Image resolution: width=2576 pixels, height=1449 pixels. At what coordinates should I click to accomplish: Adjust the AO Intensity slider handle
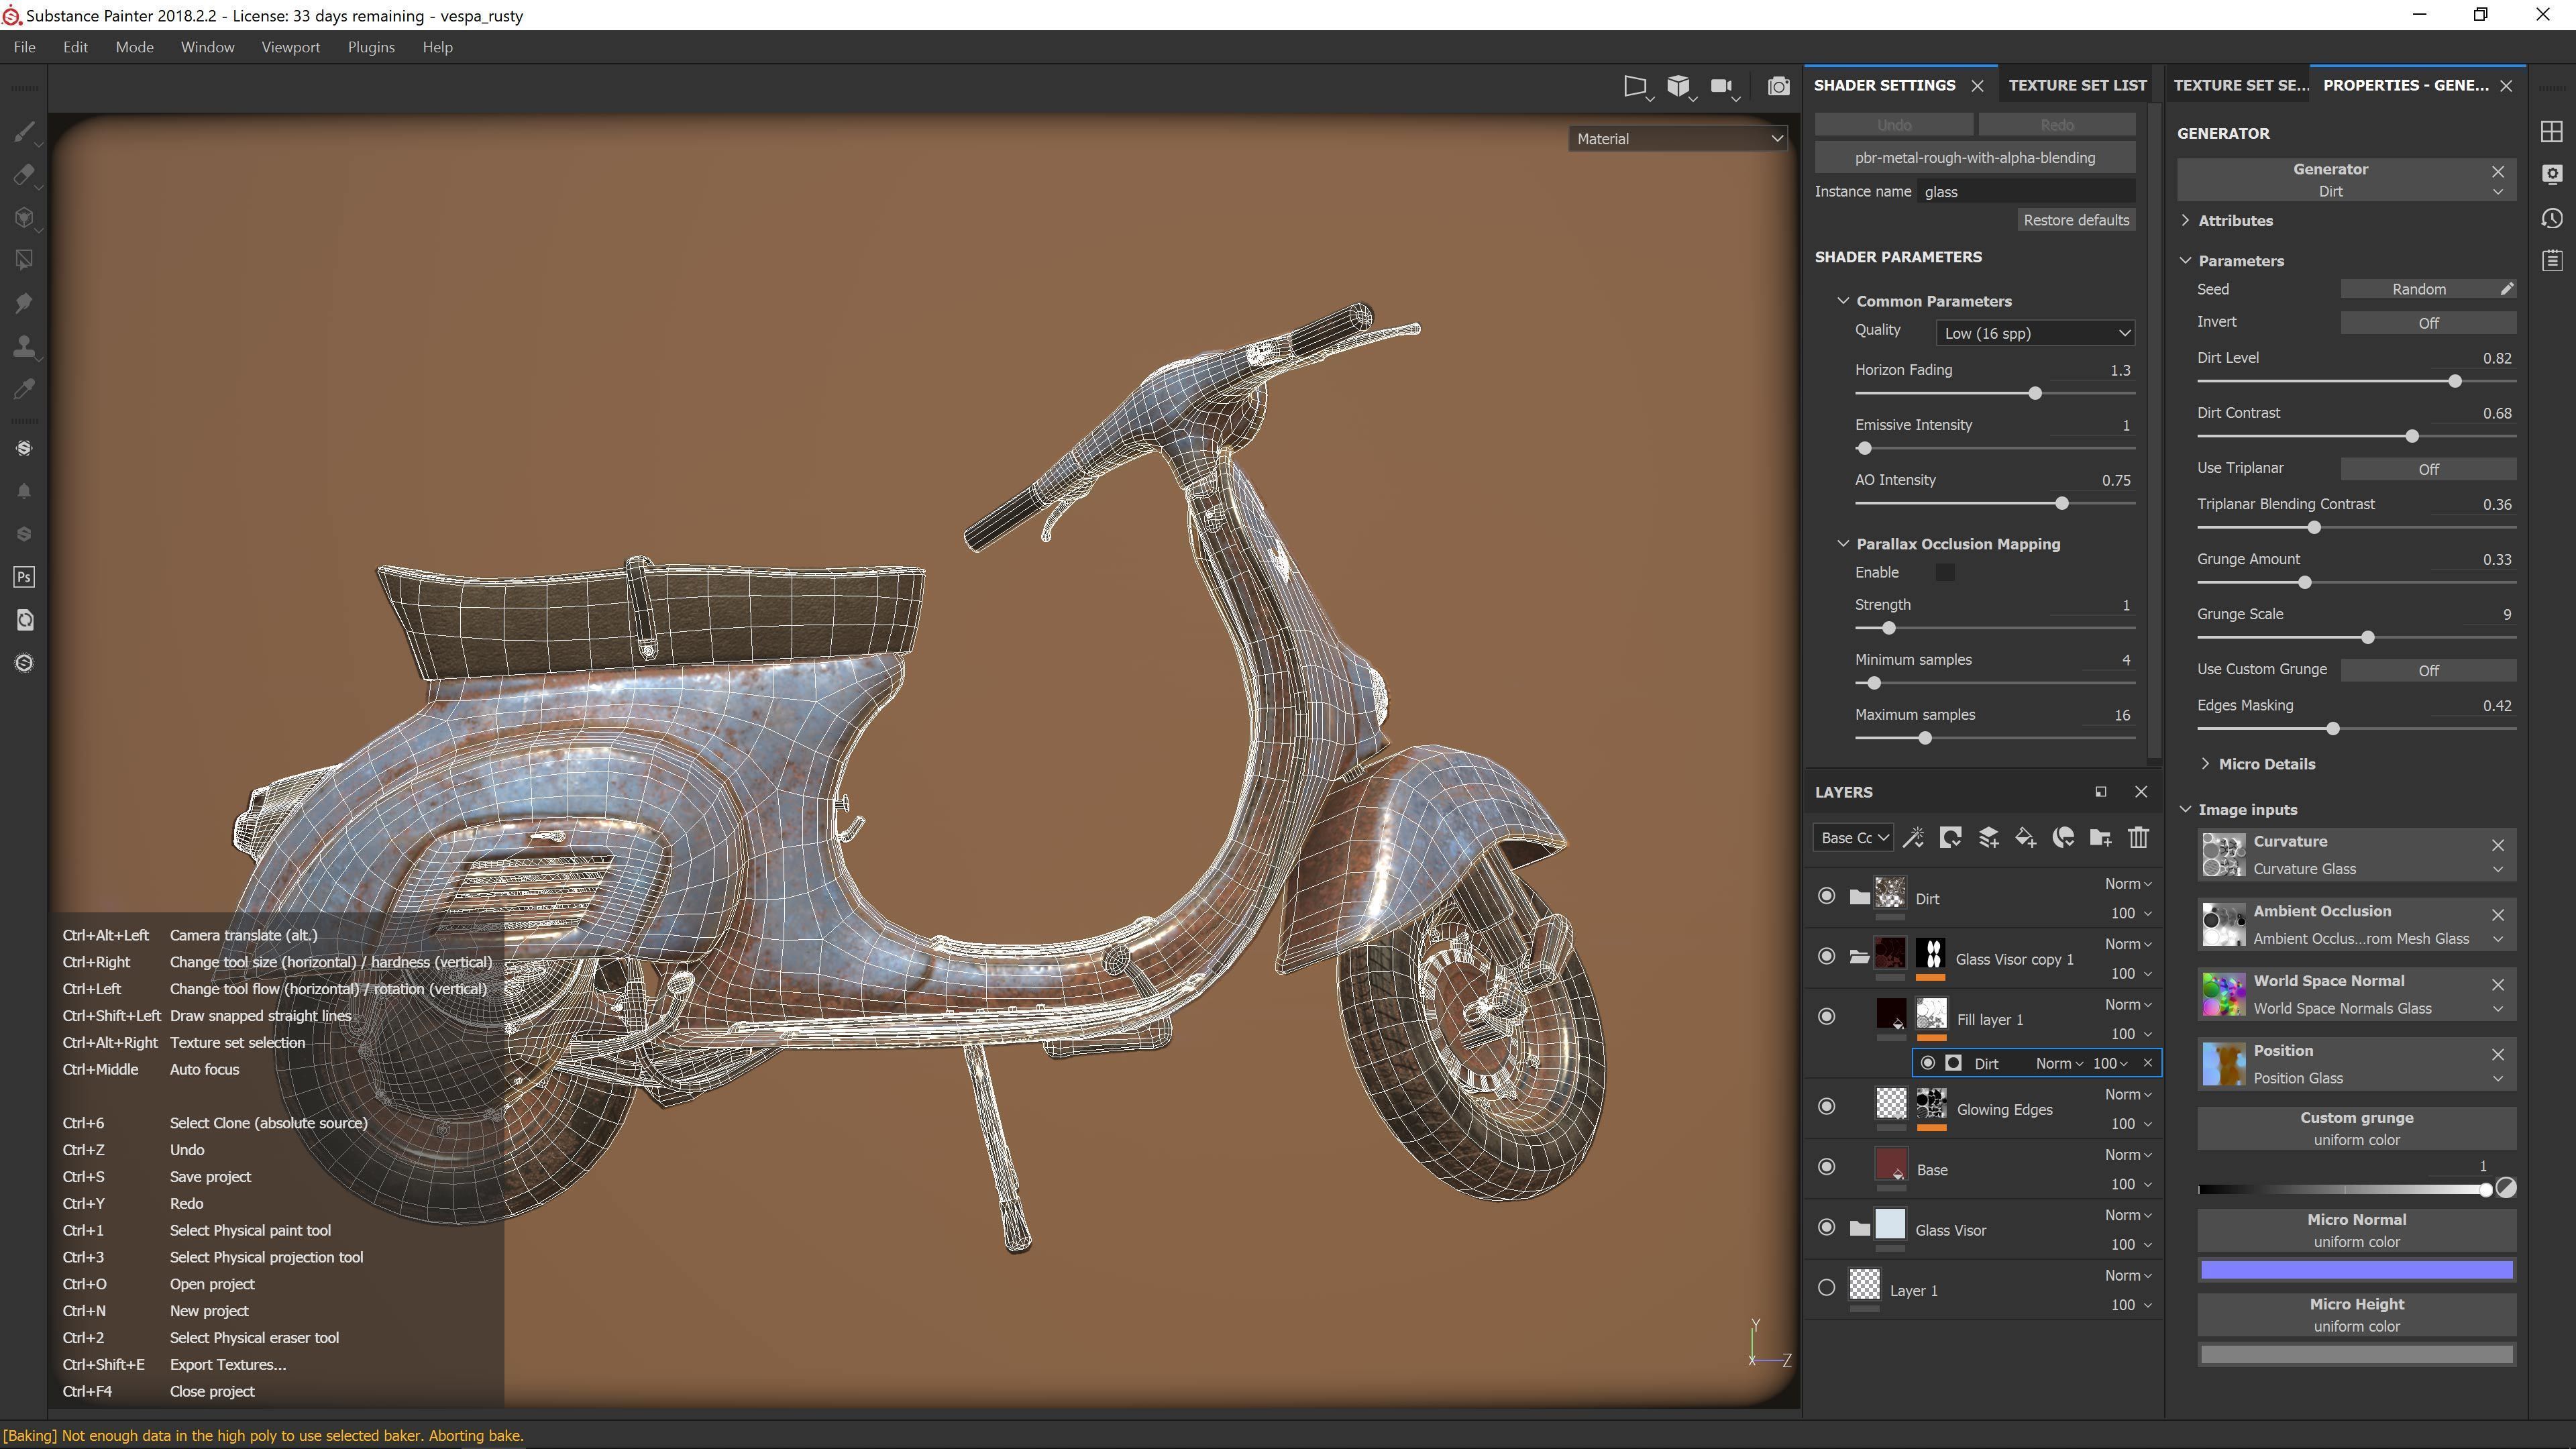point(2061,504)
